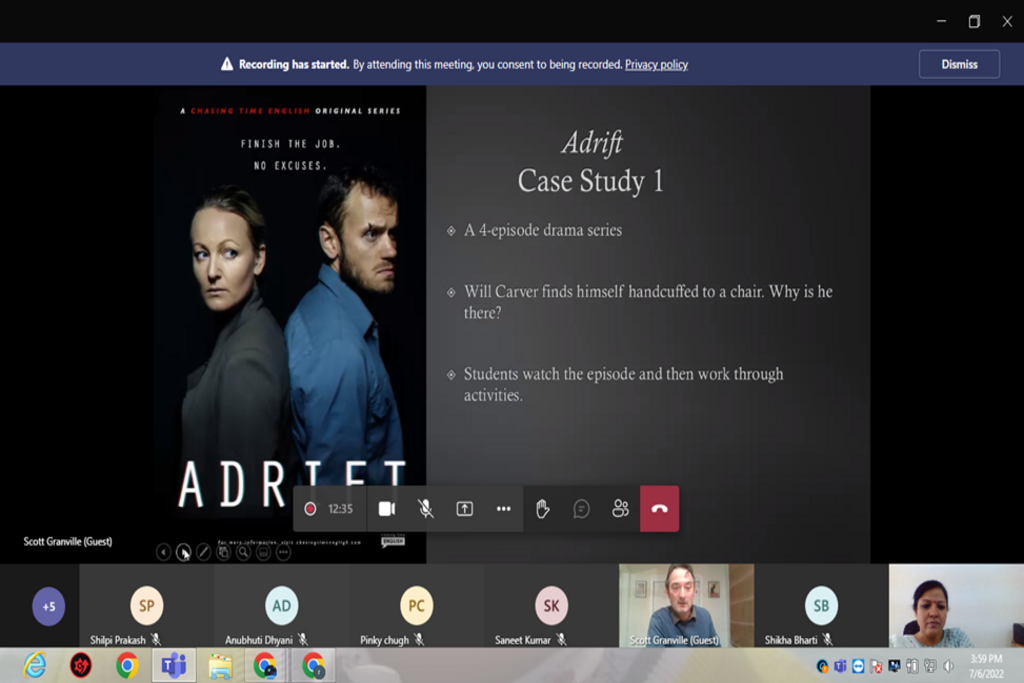This screenshot has width=1024, height=683.
Task: Open more slide show options ellipsis
Action: coord(283,552)
